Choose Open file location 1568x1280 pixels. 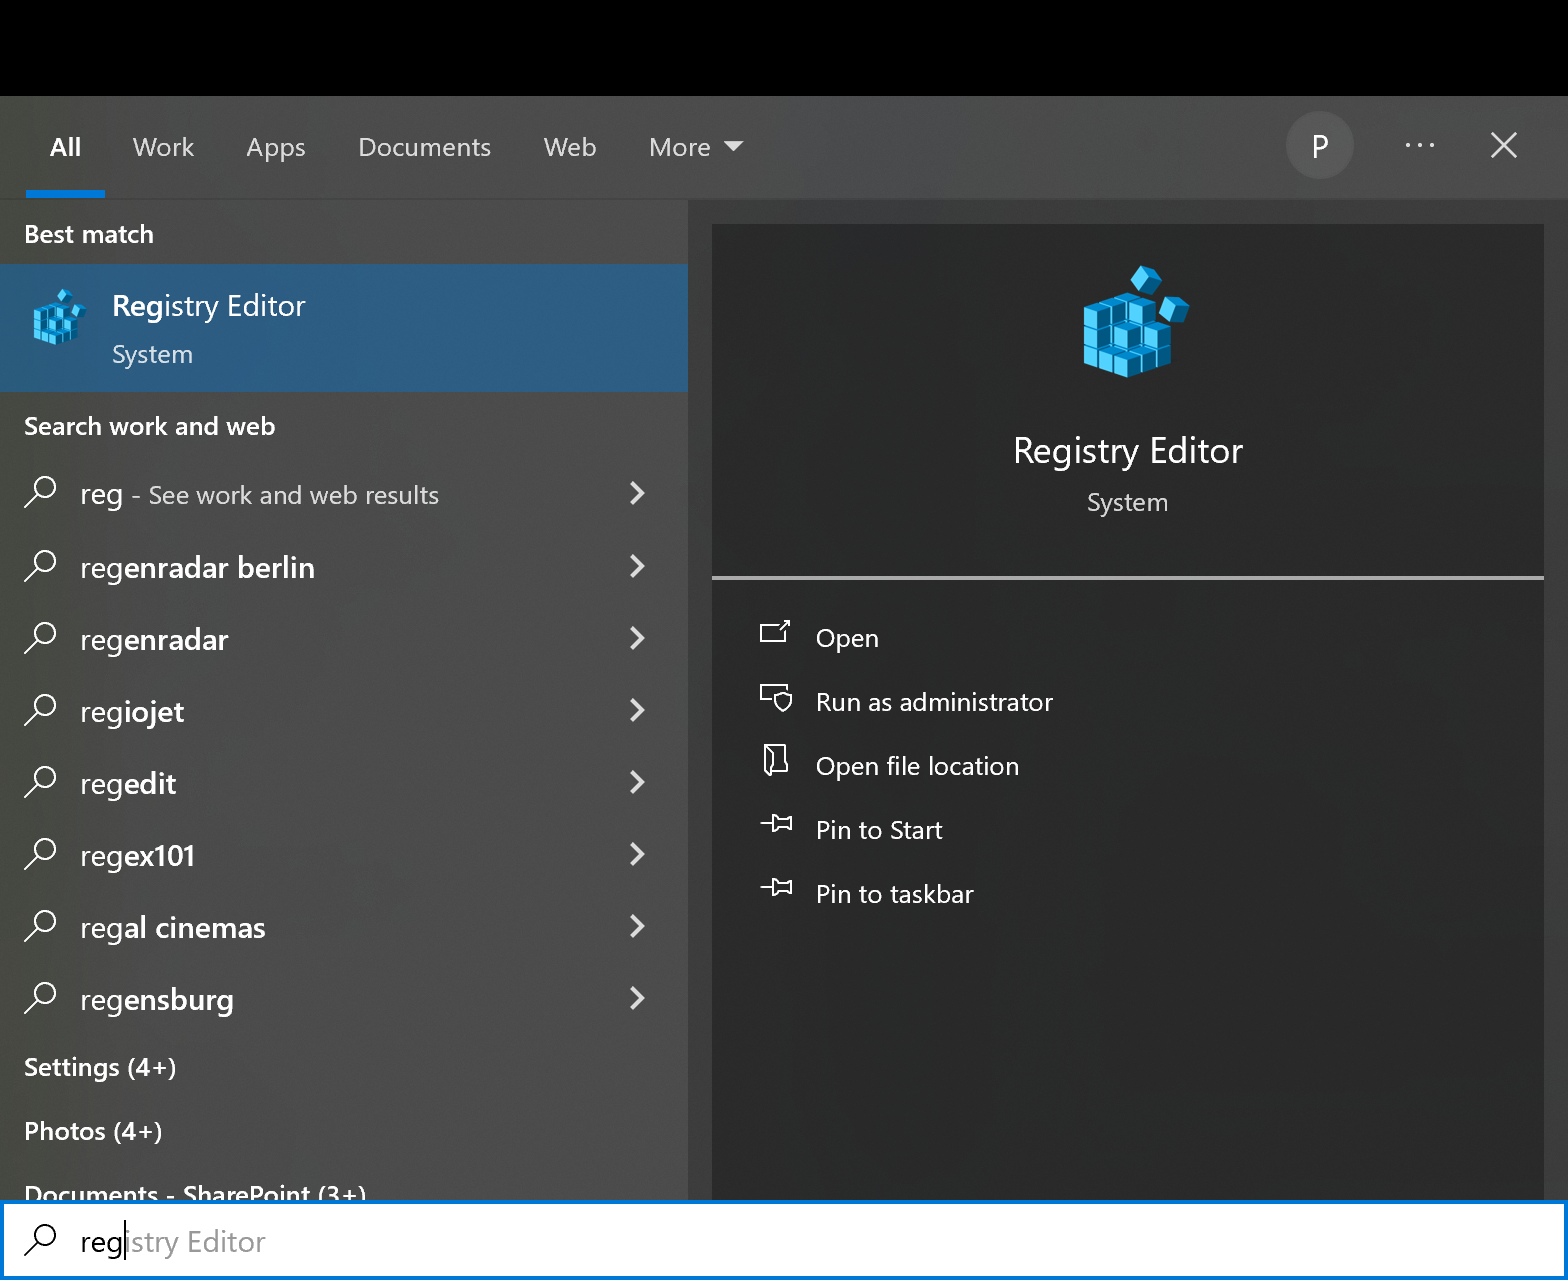[x=917, y=766]
